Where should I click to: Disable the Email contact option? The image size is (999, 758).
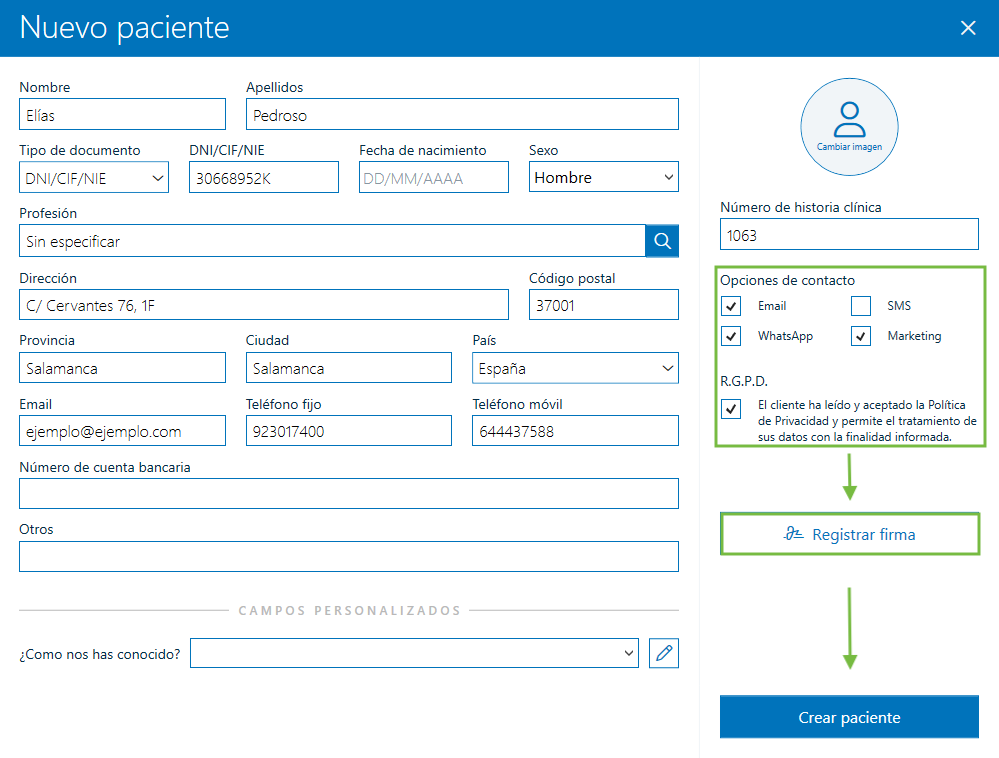click(x=731, y=305)
